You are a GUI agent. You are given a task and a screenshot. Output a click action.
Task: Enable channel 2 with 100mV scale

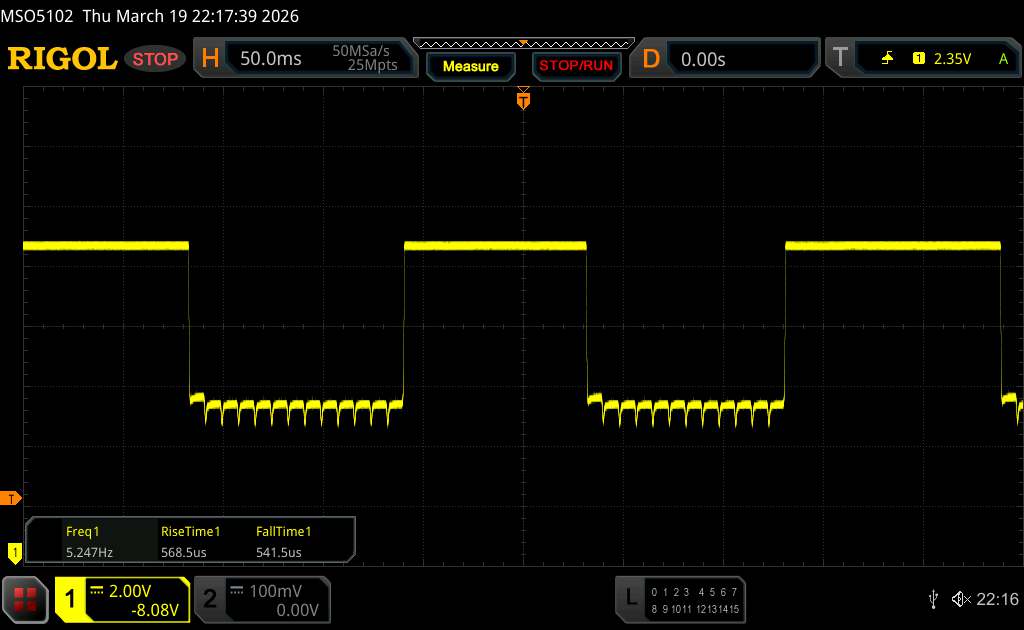tap(260, 599)
